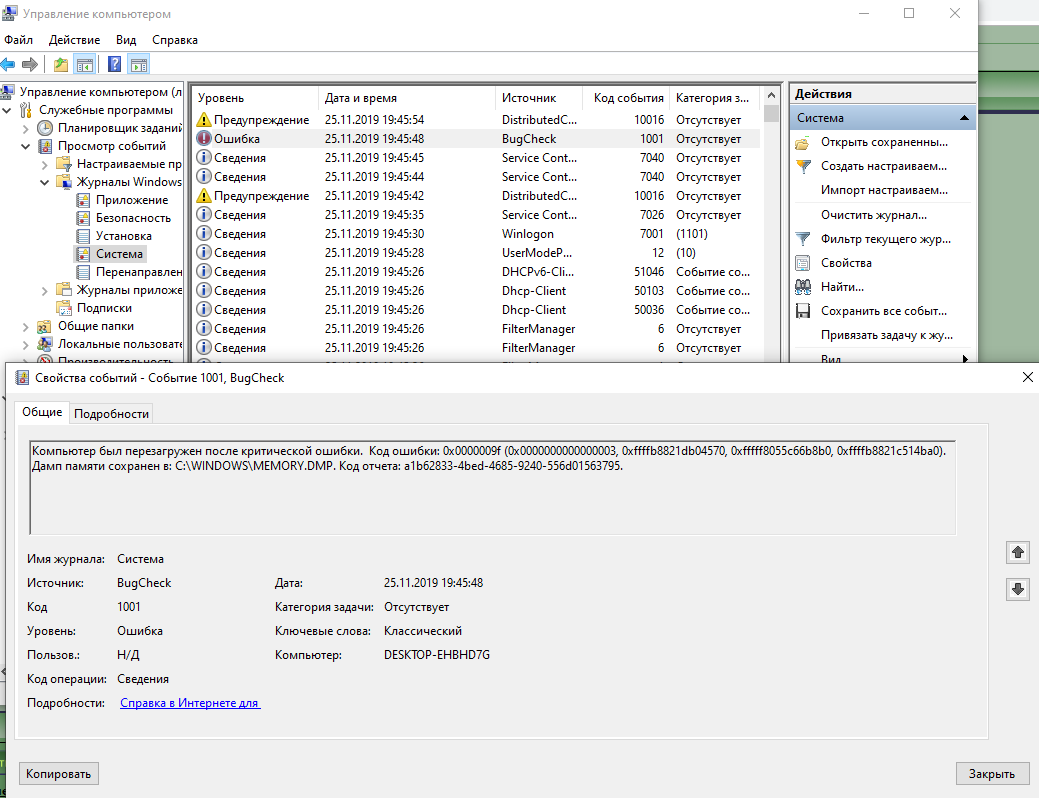Click the Копировать button
Screen dimensions: 1039x798
pos(58,773)
